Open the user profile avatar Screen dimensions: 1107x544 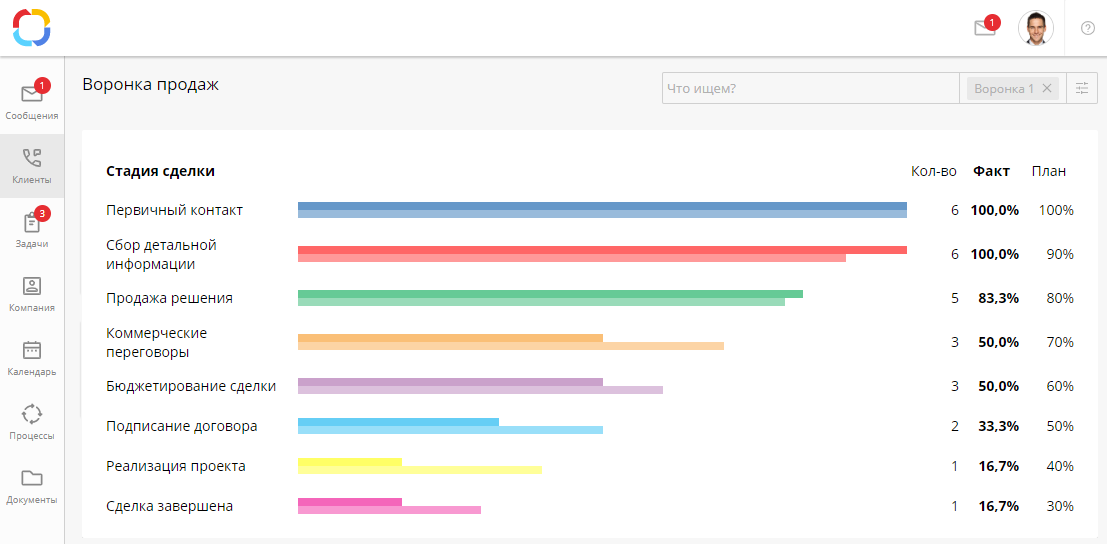tap(1035, 28)
